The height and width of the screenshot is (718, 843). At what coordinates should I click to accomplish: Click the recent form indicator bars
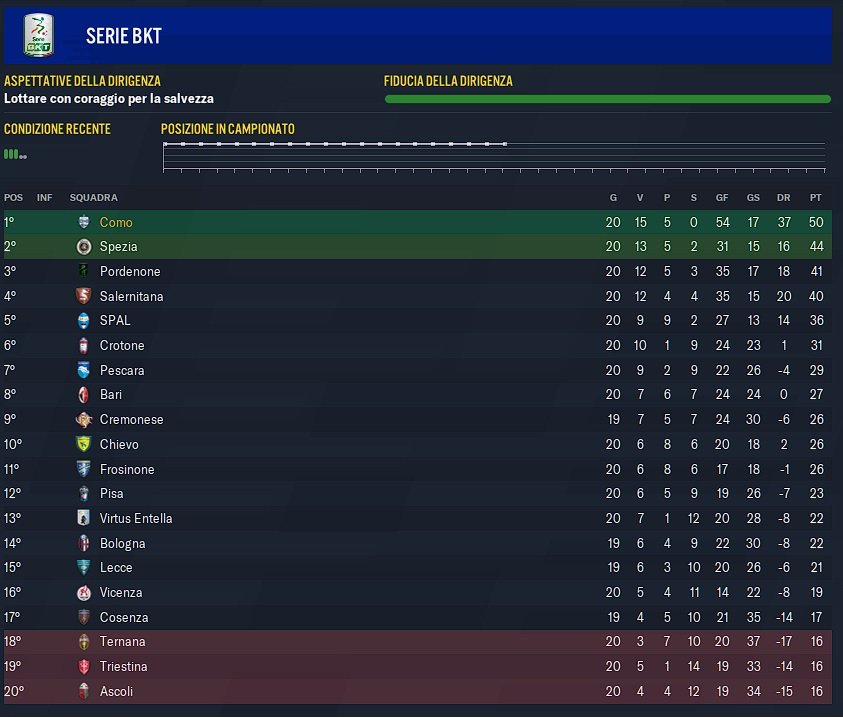click(x=15, y=154)
